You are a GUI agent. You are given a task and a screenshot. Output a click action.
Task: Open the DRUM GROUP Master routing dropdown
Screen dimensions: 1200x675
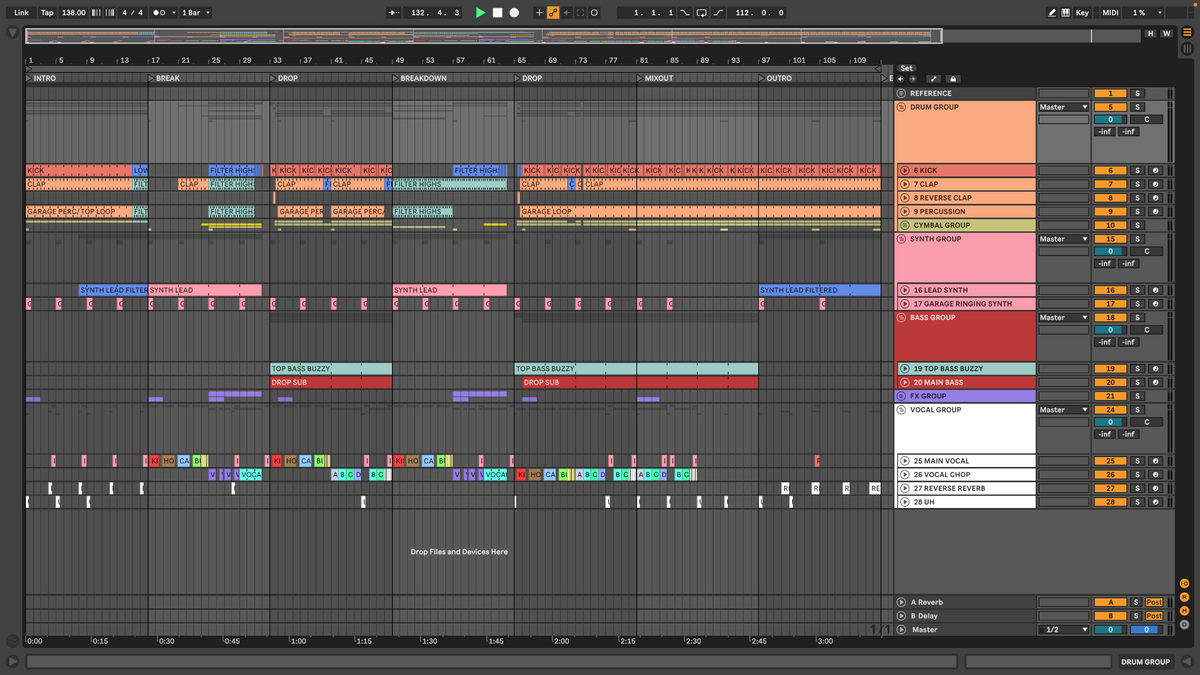pyautogui.click(x=1063, y=106)
